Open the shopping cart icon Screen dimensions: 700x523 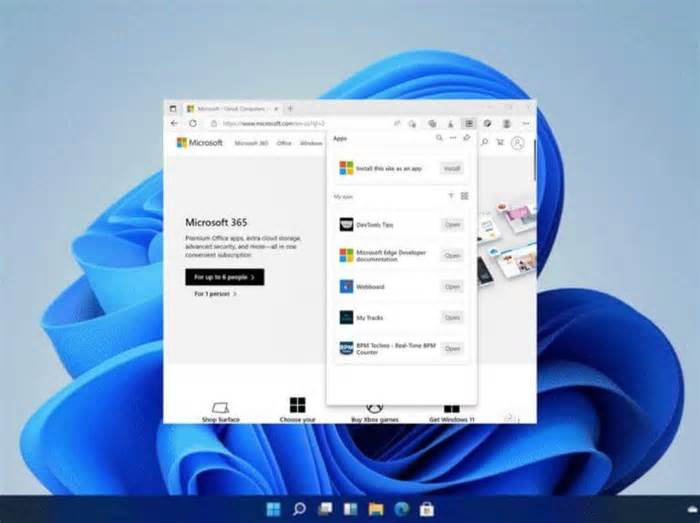pos(500,142)
